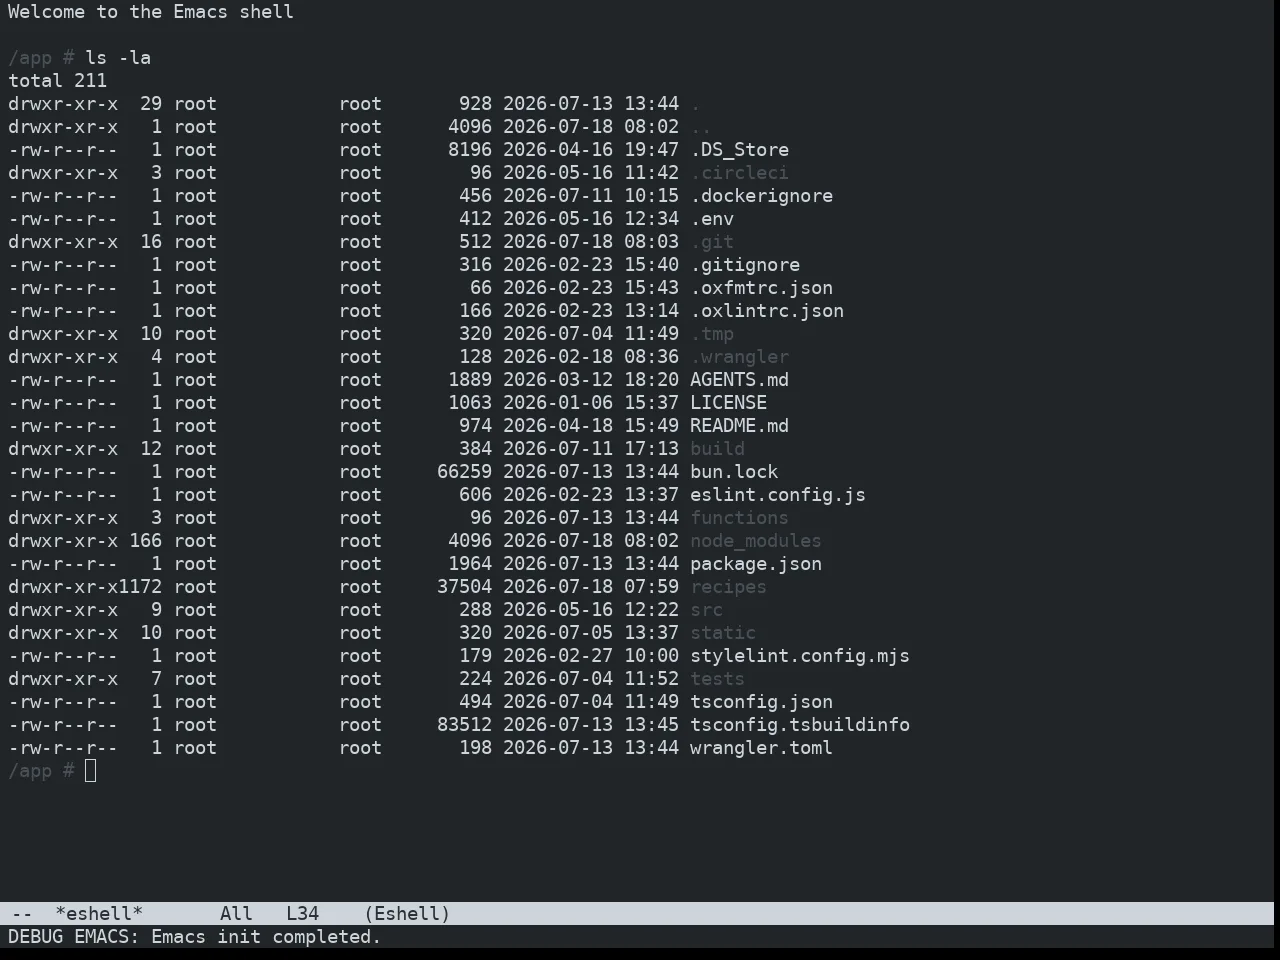Click the 83512 size of tsconfig.tsbuildinfo
This screenshot has width=1280, height=960.
464,725
